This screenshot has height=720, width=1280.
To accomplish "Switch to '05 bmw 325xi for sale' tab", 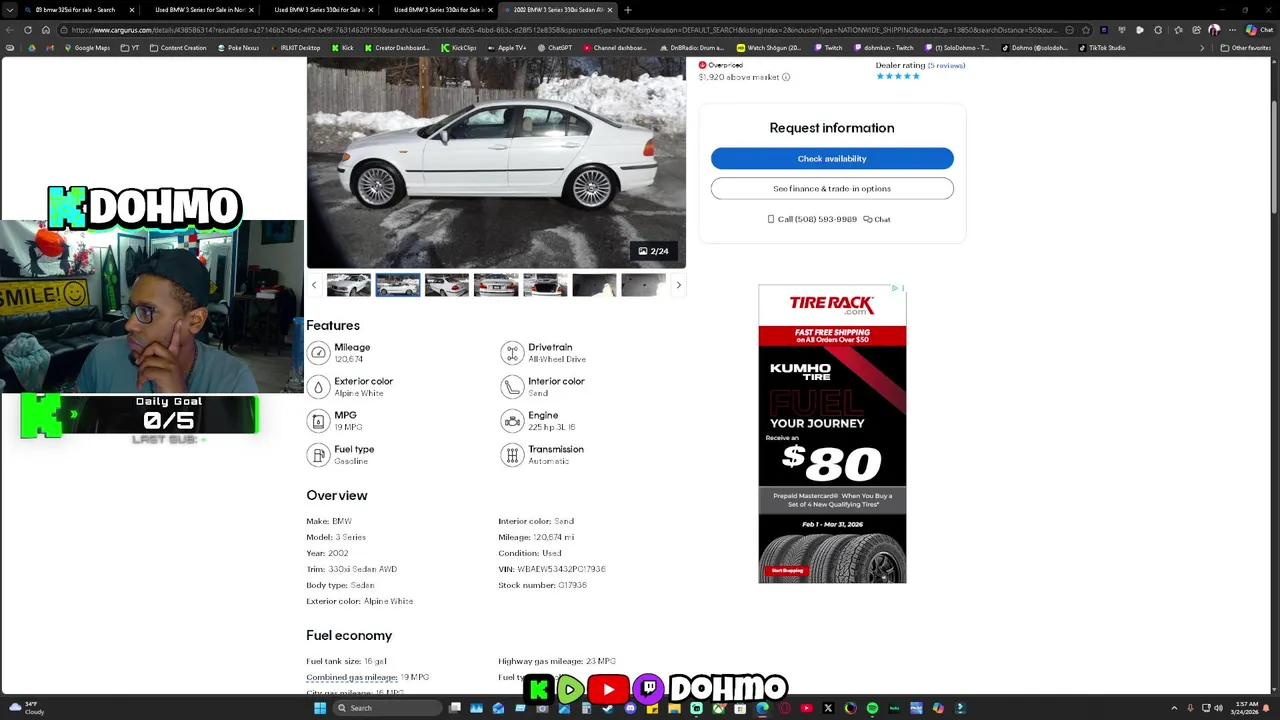I will point(76,10).
